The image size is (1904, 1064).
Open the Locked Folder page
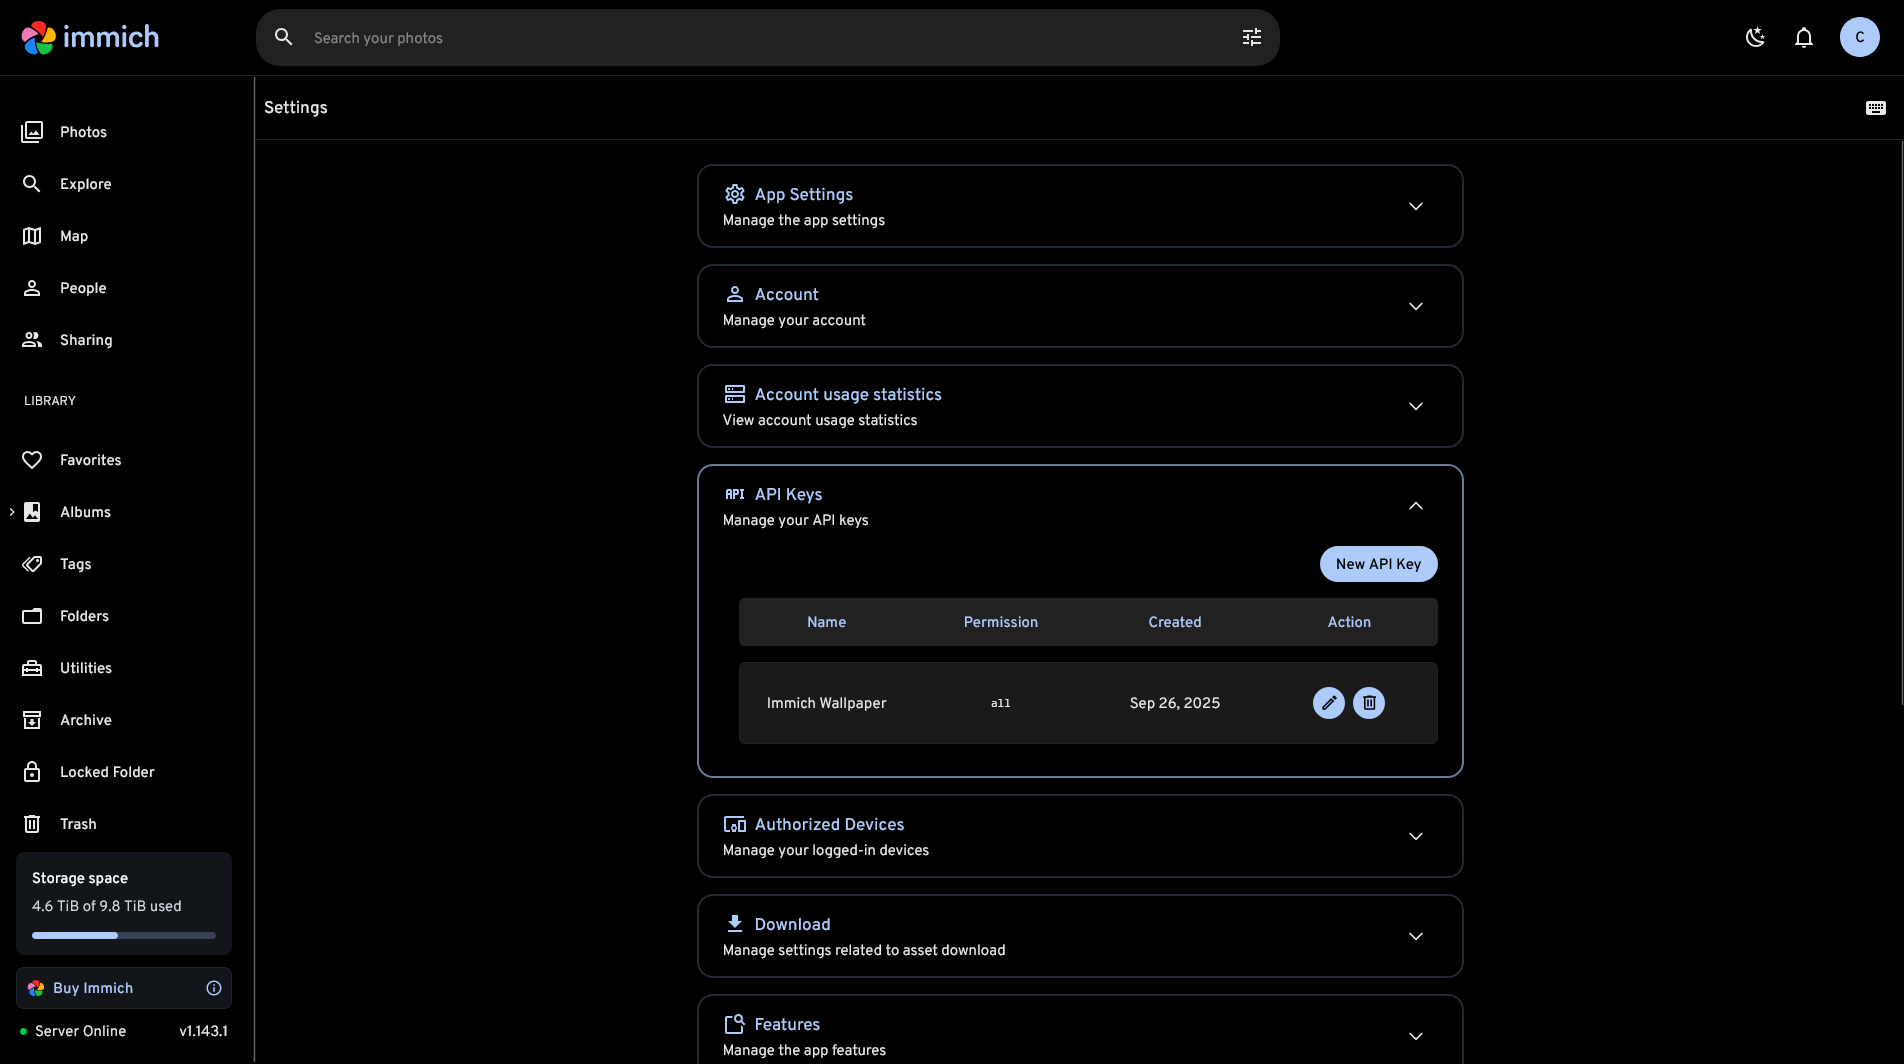107,772
